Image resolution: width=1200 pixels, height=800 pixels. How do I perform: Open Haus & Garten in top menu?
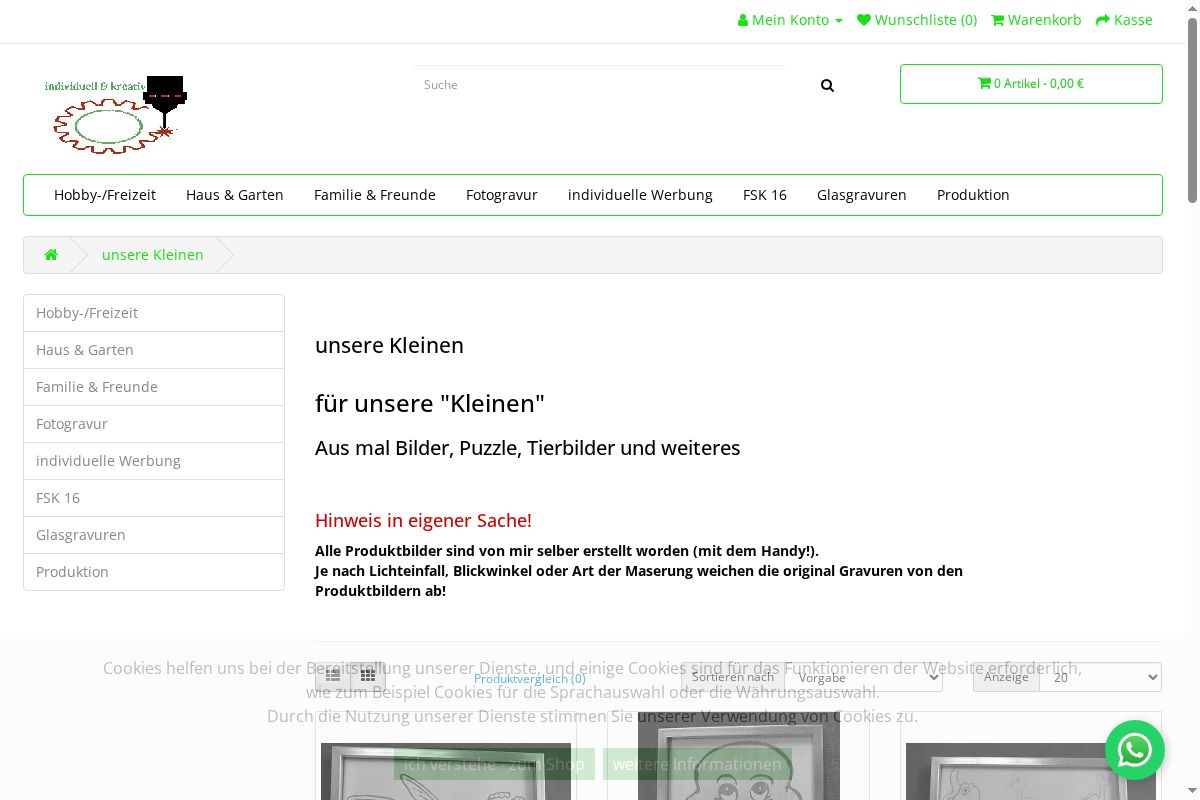(x=235, y=195)
